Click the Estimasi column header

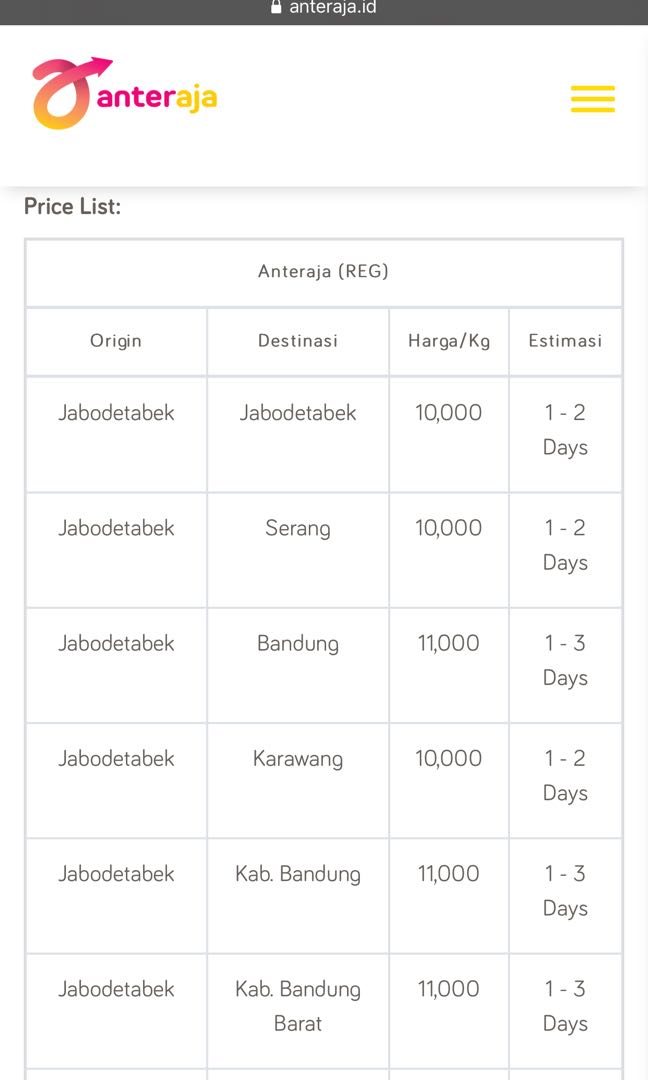[565, 341]
